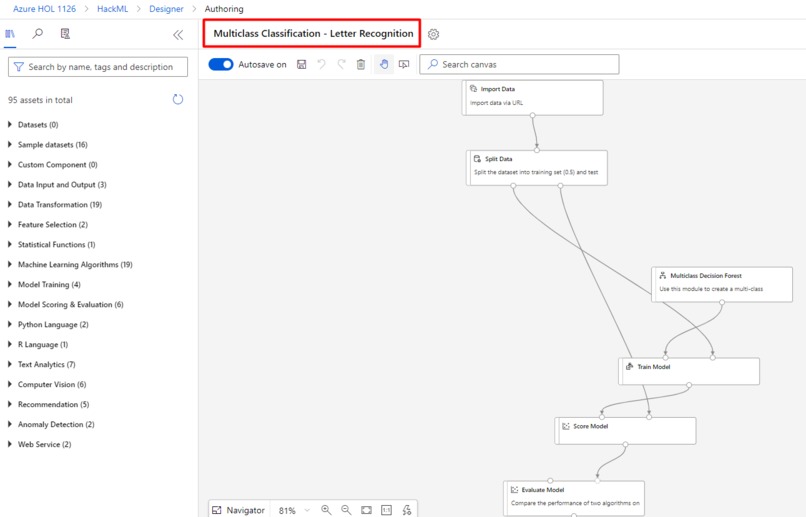The height and width of the screenshot is (517, 806).
Task: Toggle Autosave off
Action: tap(221, 64)
